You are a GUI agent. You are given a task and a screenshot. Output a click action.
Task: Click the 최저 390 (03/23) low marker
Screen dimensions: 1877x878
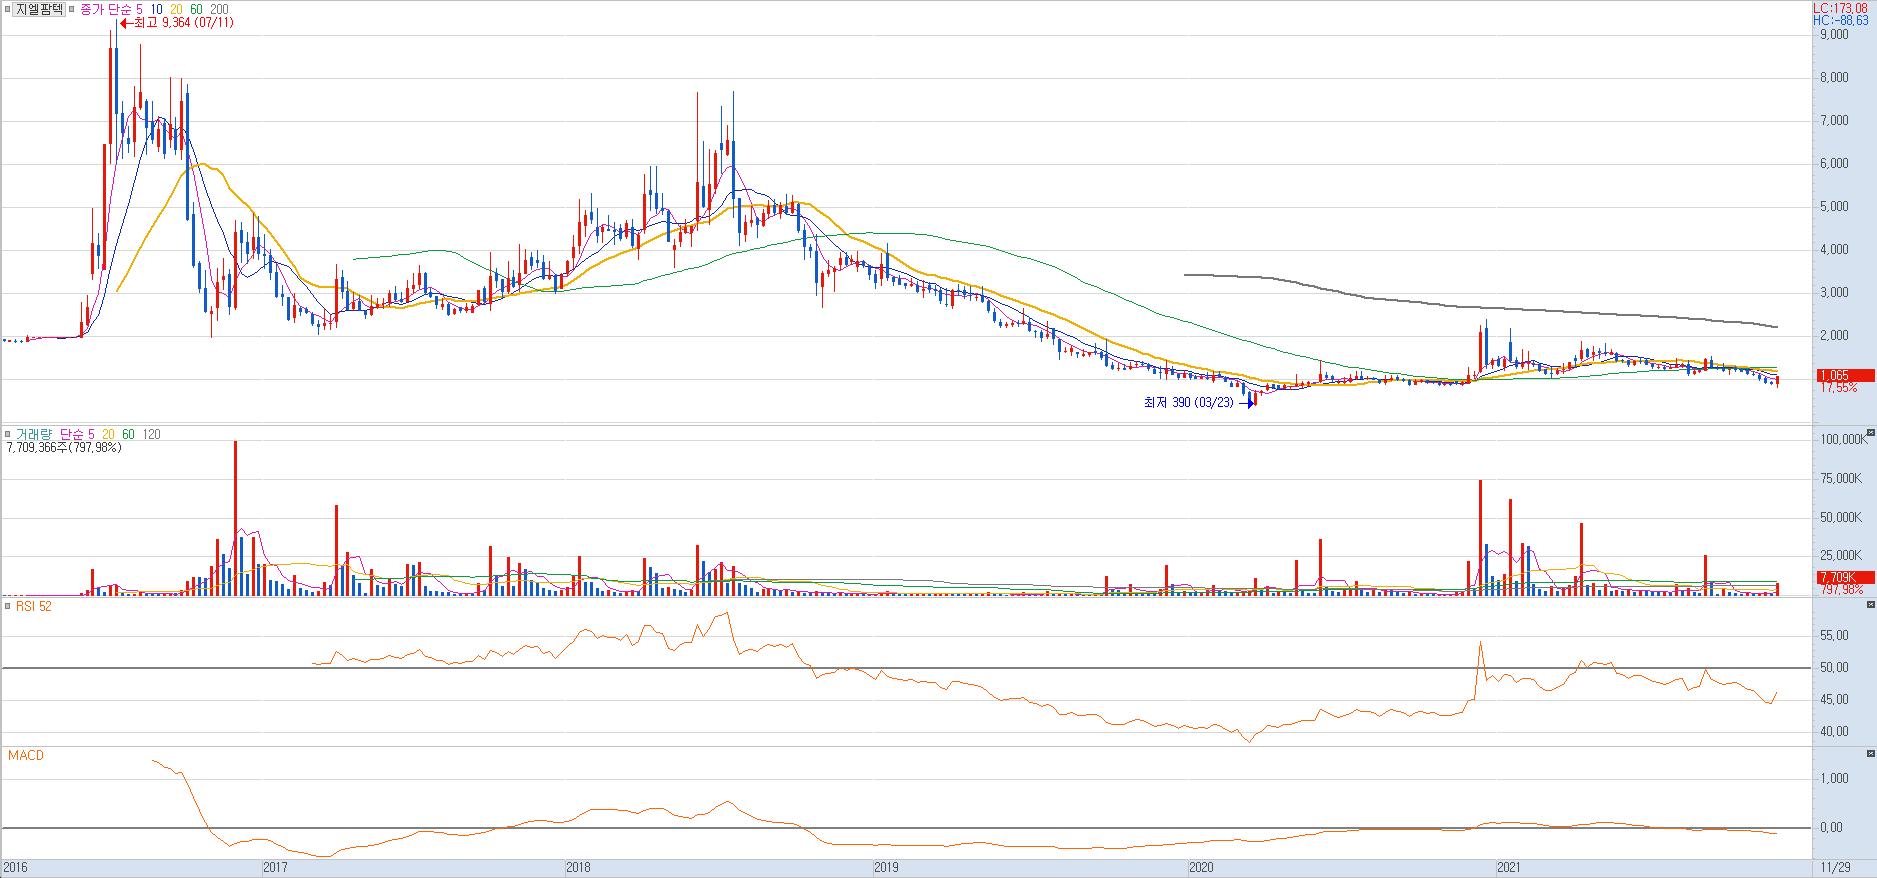point(1199,403)
